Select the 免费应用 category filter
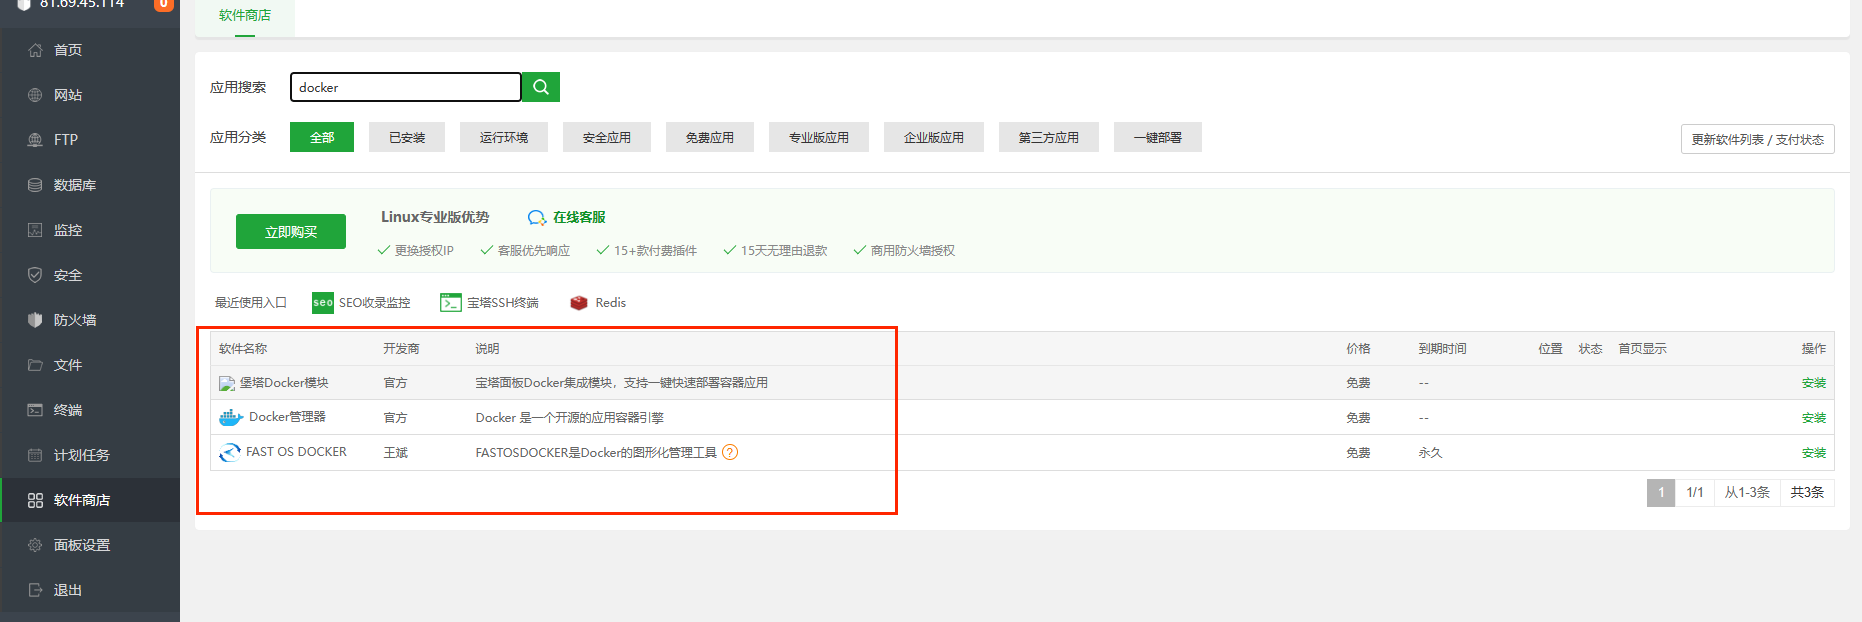 tap(710, 137)
